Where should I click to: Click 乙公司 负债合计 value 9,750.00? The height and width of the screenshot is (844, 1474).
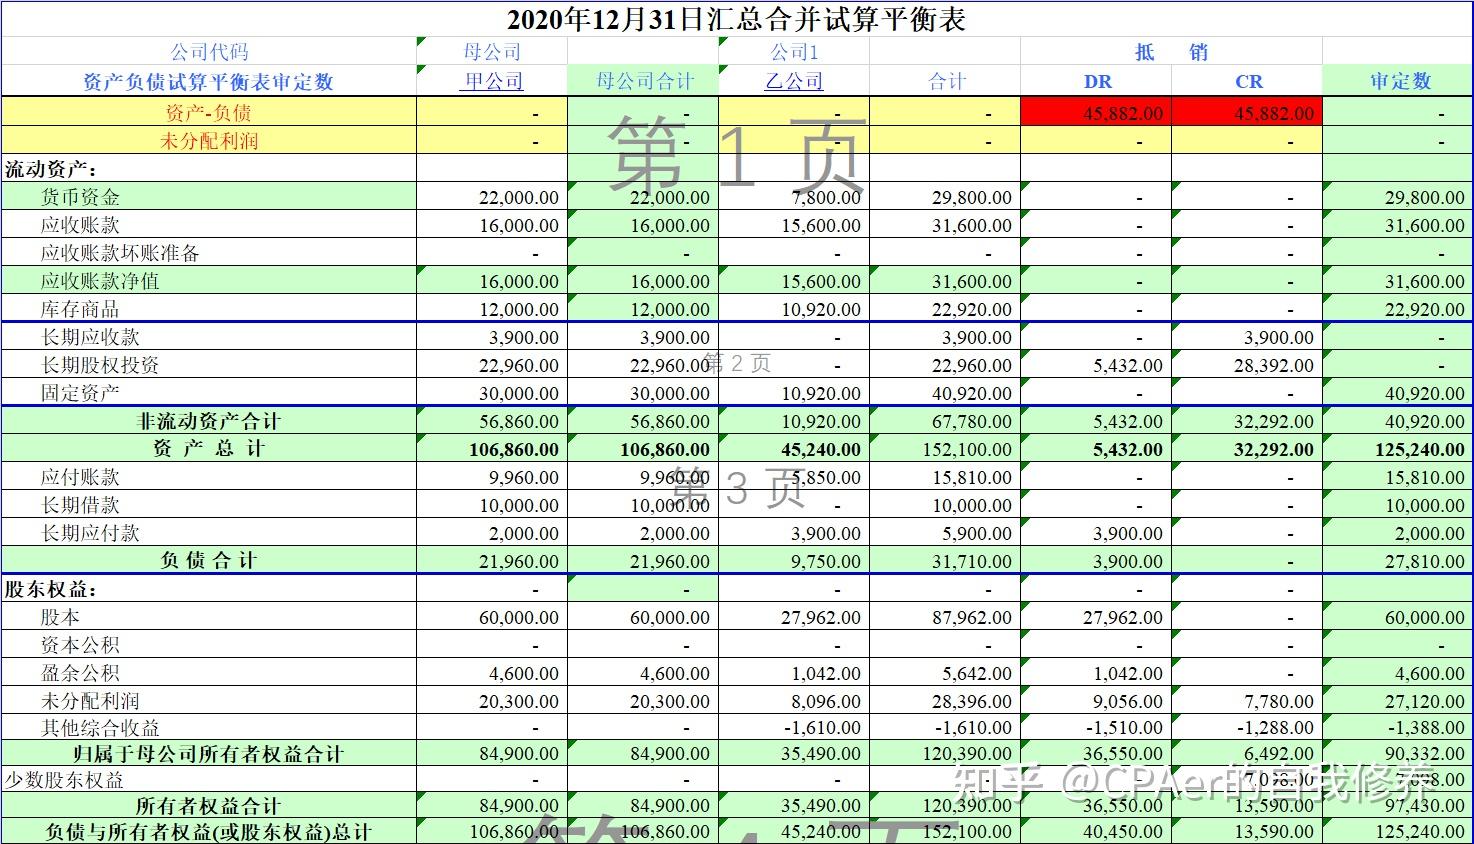pos(826,562)
